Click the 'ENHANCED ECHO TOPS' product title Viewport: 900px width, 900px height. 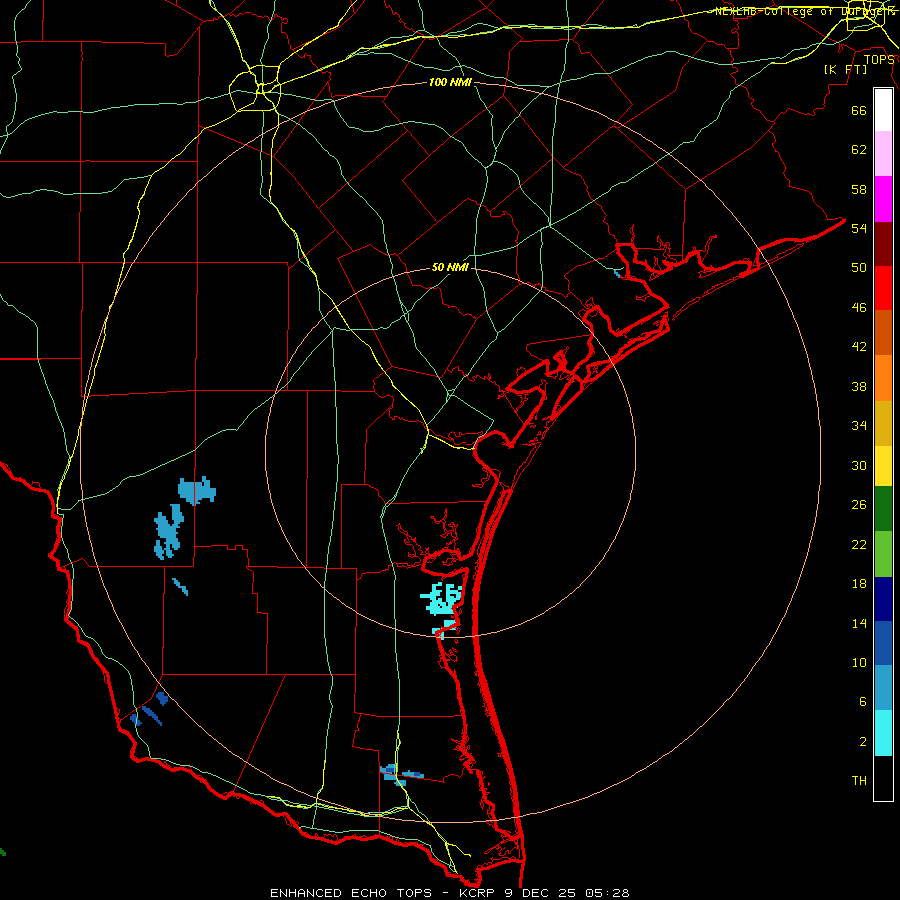click(x=351, y=893)
